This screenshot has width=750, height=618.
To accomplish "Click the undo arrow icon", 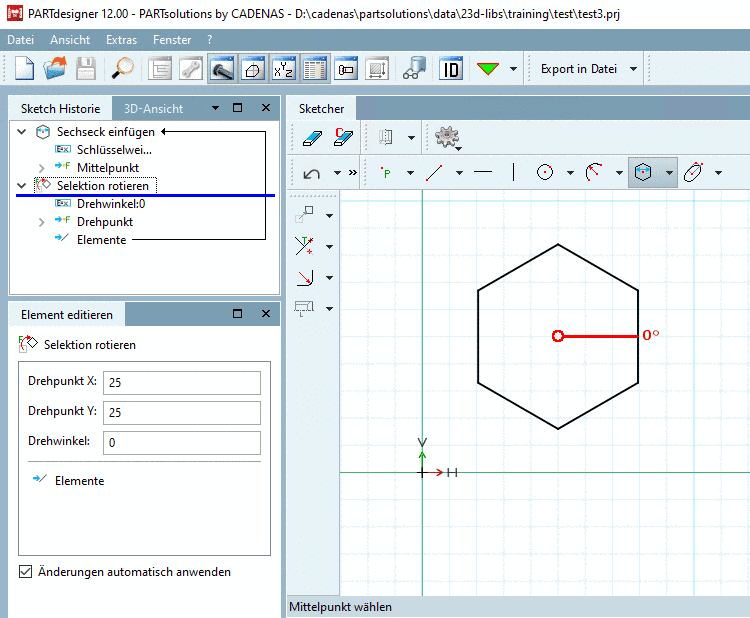I will click(x=312, y=172).
